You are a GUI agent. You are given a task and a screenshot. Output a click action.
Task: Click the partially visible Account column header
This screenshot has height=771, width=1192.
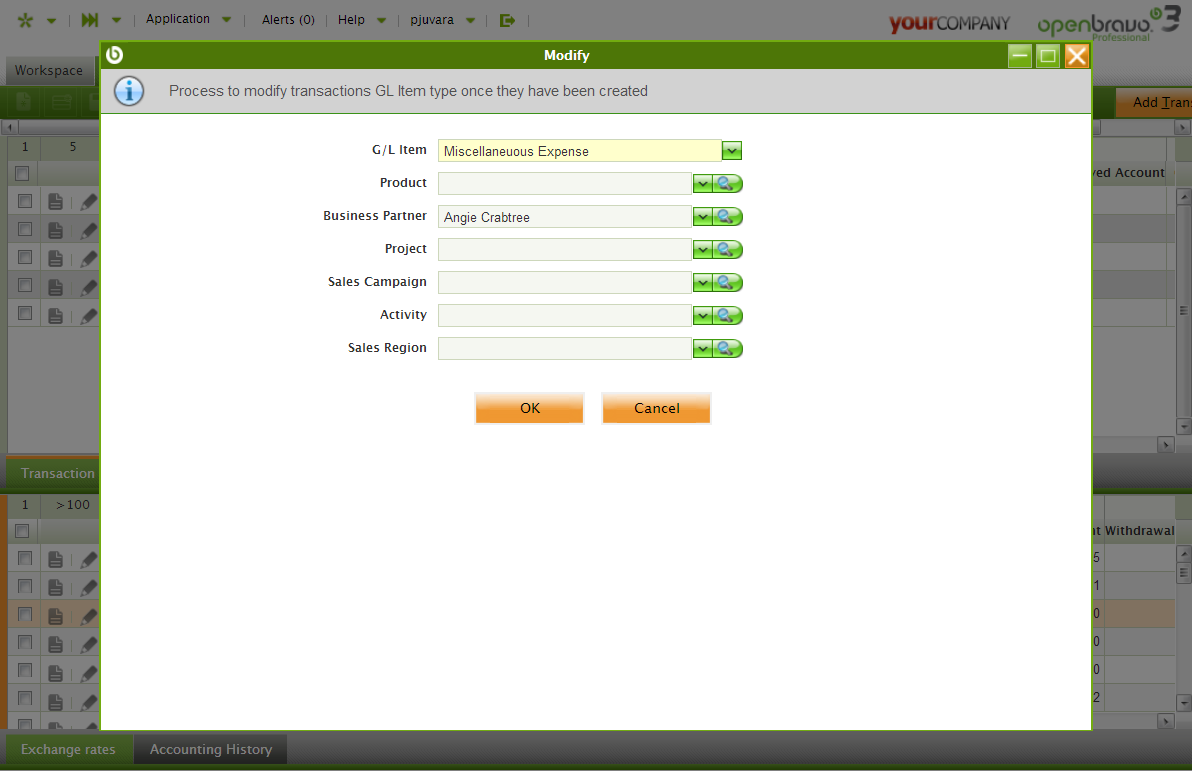(x=1130, y=173)
